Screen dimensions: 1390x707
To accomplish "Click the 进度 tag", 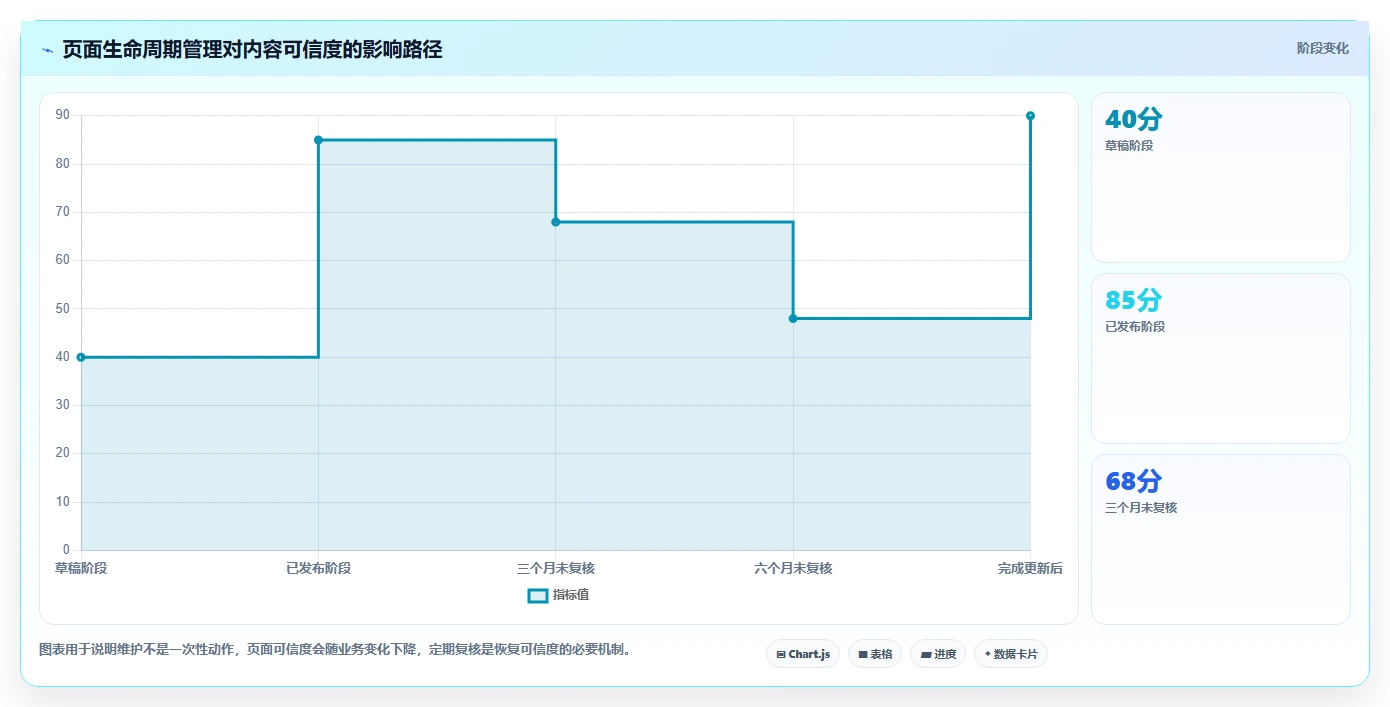I will tap(938, 654).
